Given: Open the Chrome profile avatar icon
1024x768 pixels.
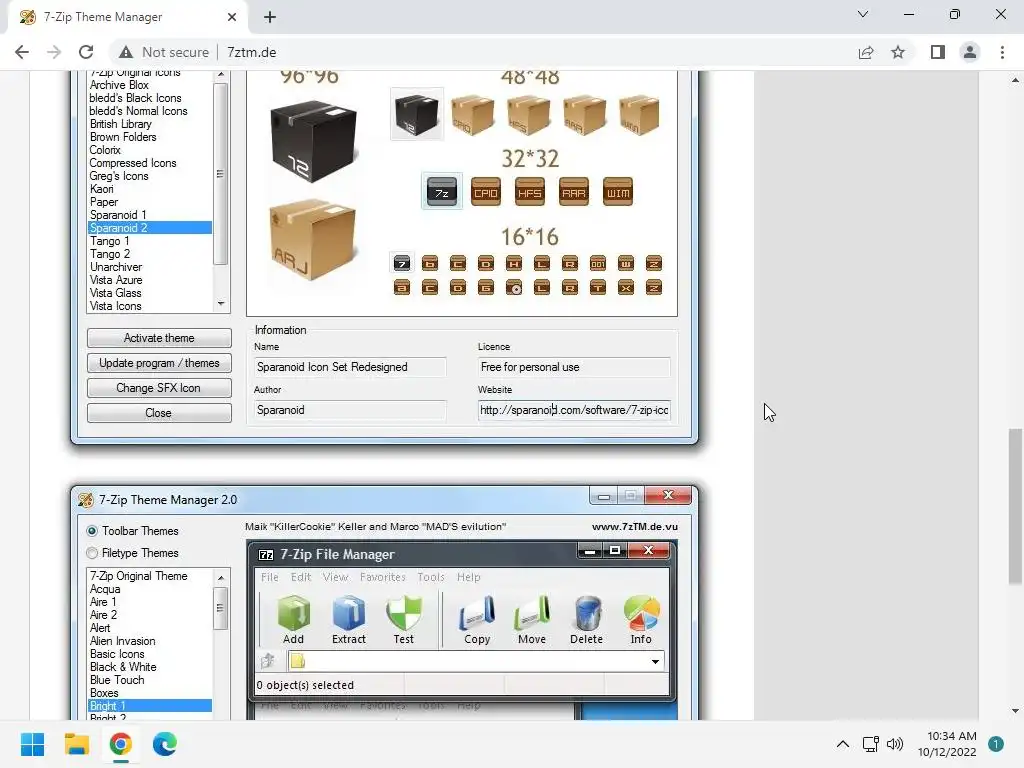Looking at the screenshot, I should click(x=970, y=52).
